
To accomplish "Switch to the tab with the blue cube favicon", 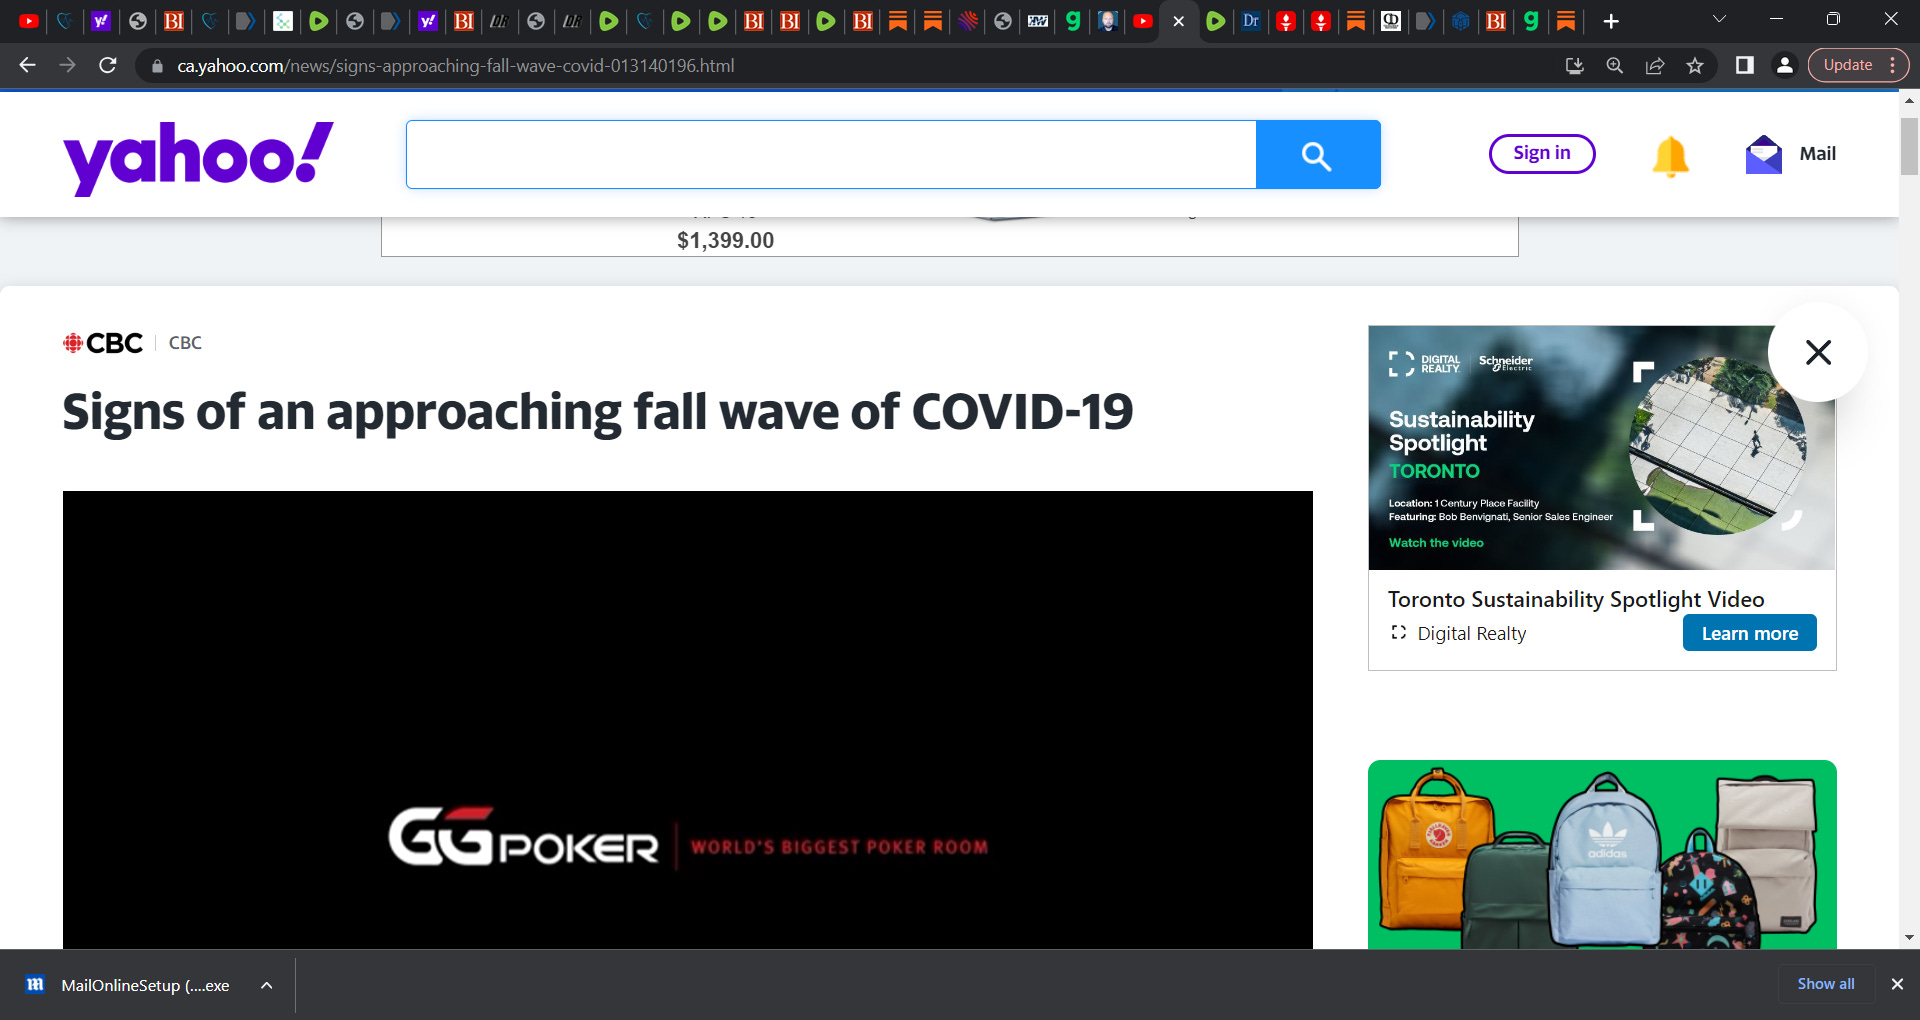I will coord(1461,21).
